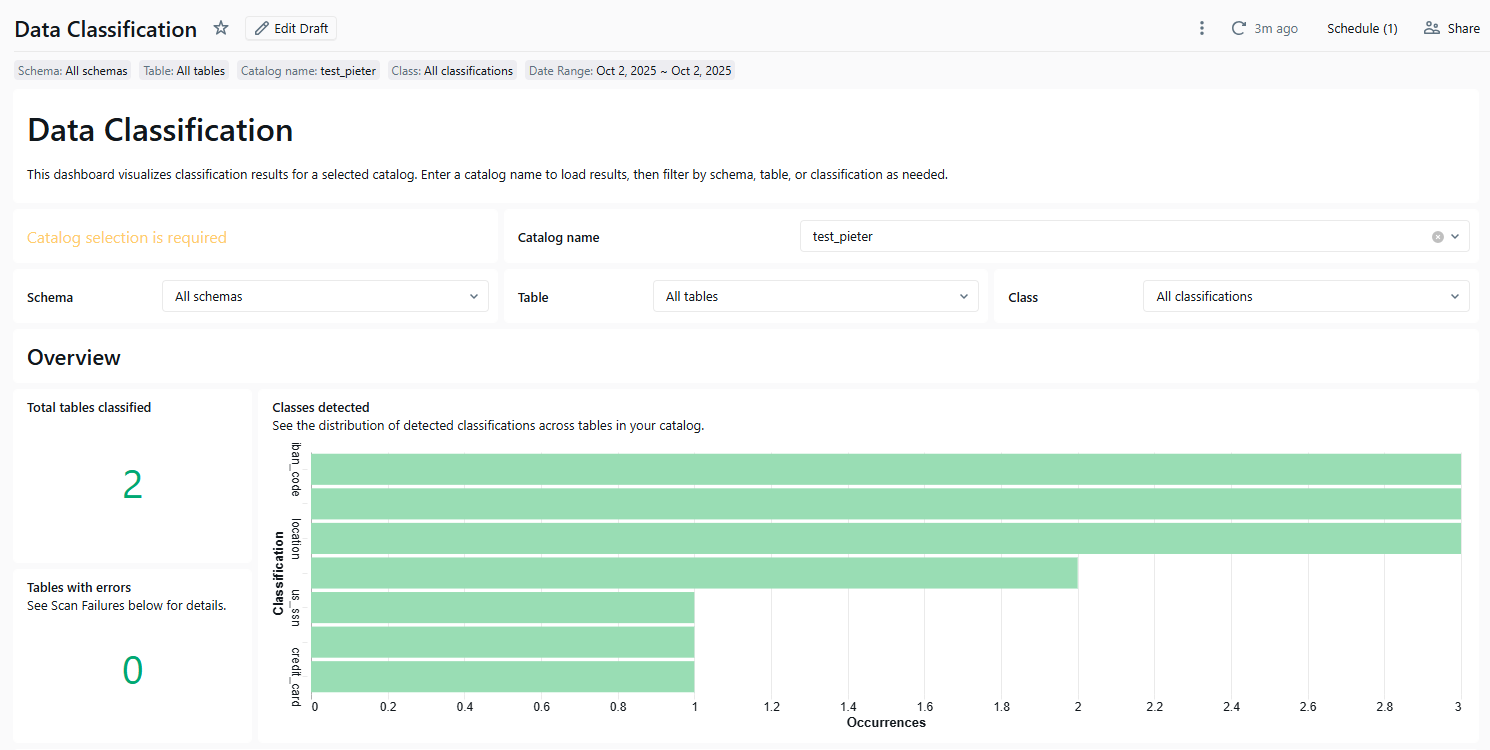Click the pencil icon in Edit Draft
The height and width of the screenshot is (750, 1490).
click(262, 28)
